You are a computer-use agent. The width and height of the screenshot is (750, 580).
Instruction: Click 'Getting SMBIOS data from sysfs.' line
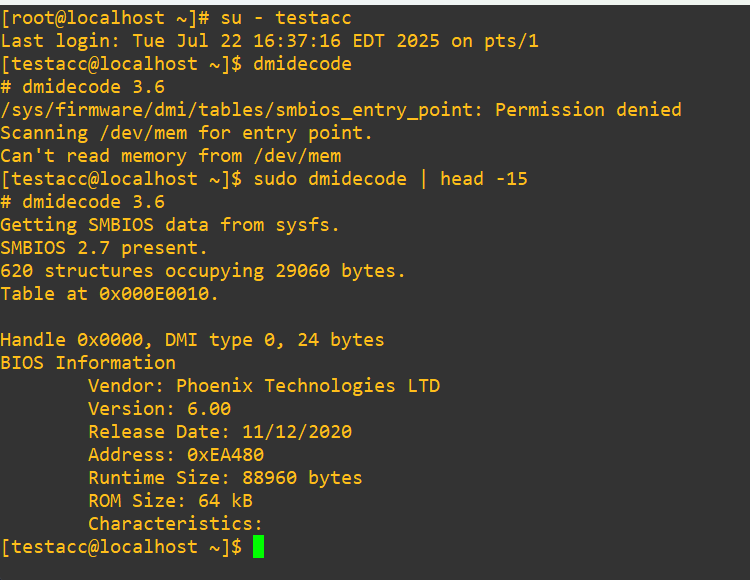170,225
